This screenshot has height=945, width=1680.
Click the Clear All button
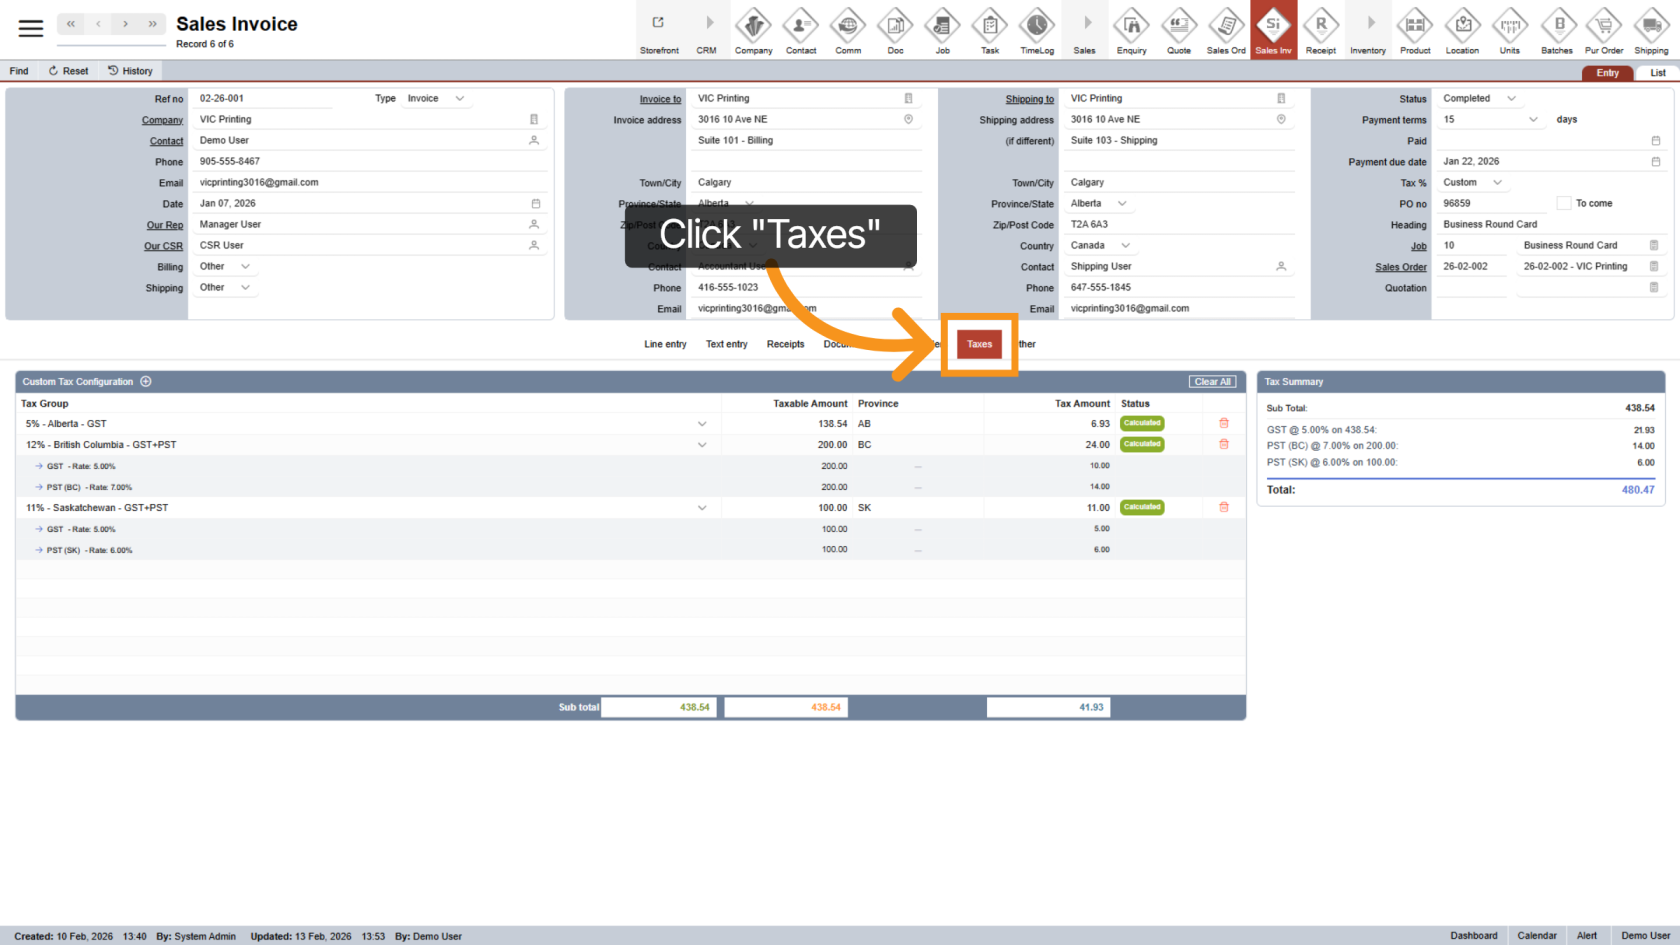point(1212,382)
